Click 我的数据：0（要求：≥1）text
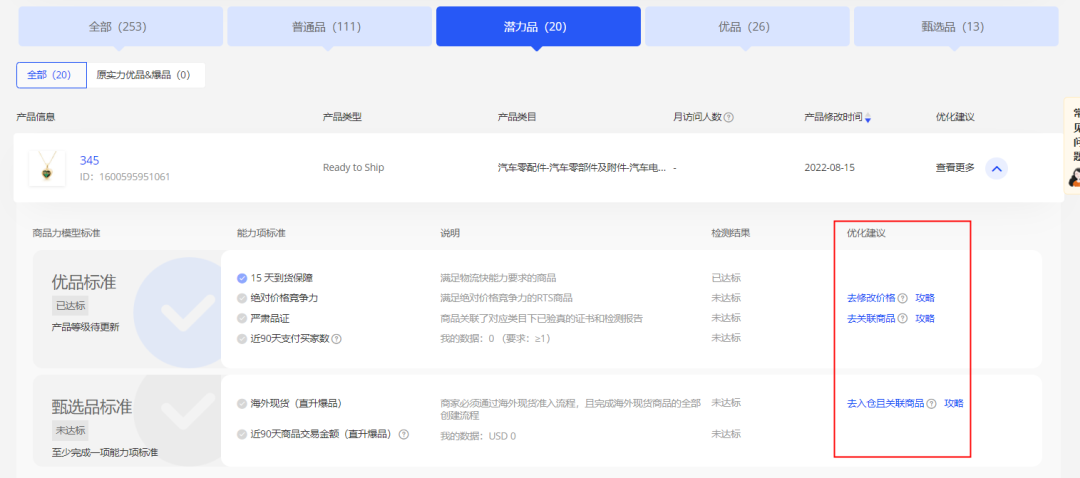 [x=495, y=339]
